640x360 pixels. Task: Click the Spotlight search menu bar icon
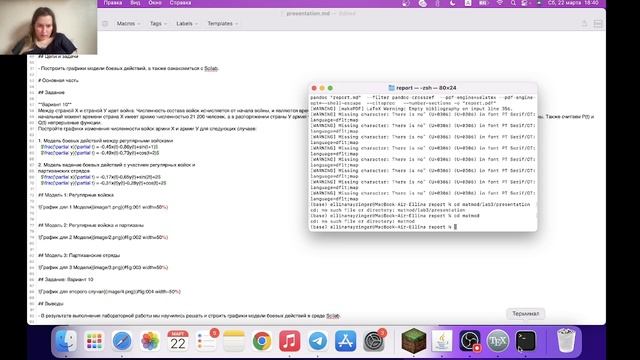[513, 3]
